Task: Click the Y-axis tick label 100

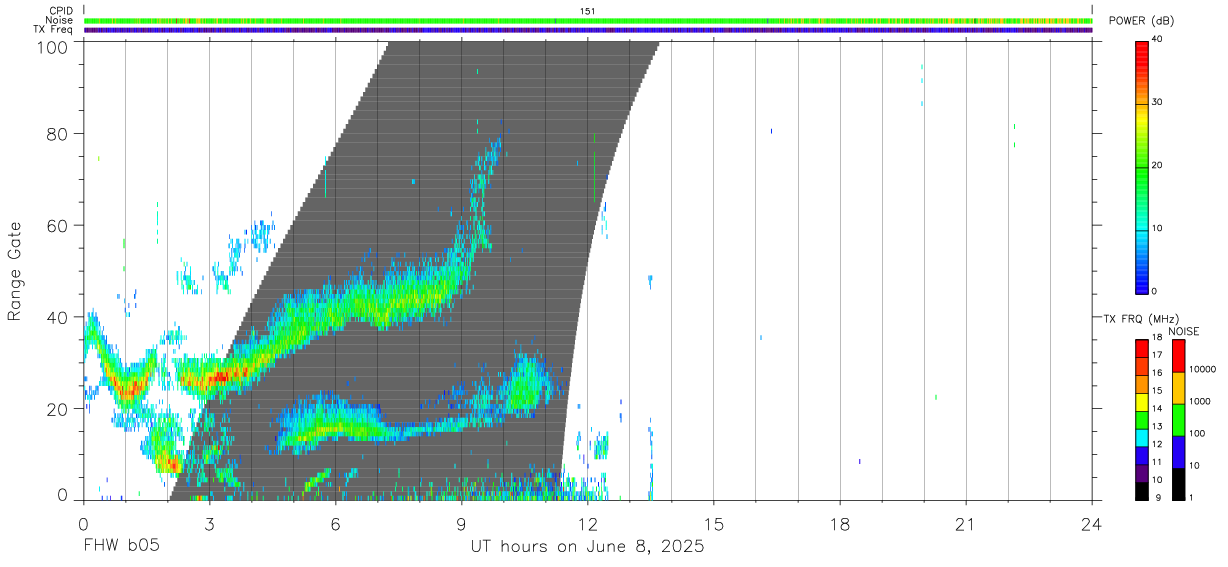Action: pyautogui.click(x=53, y=47)
